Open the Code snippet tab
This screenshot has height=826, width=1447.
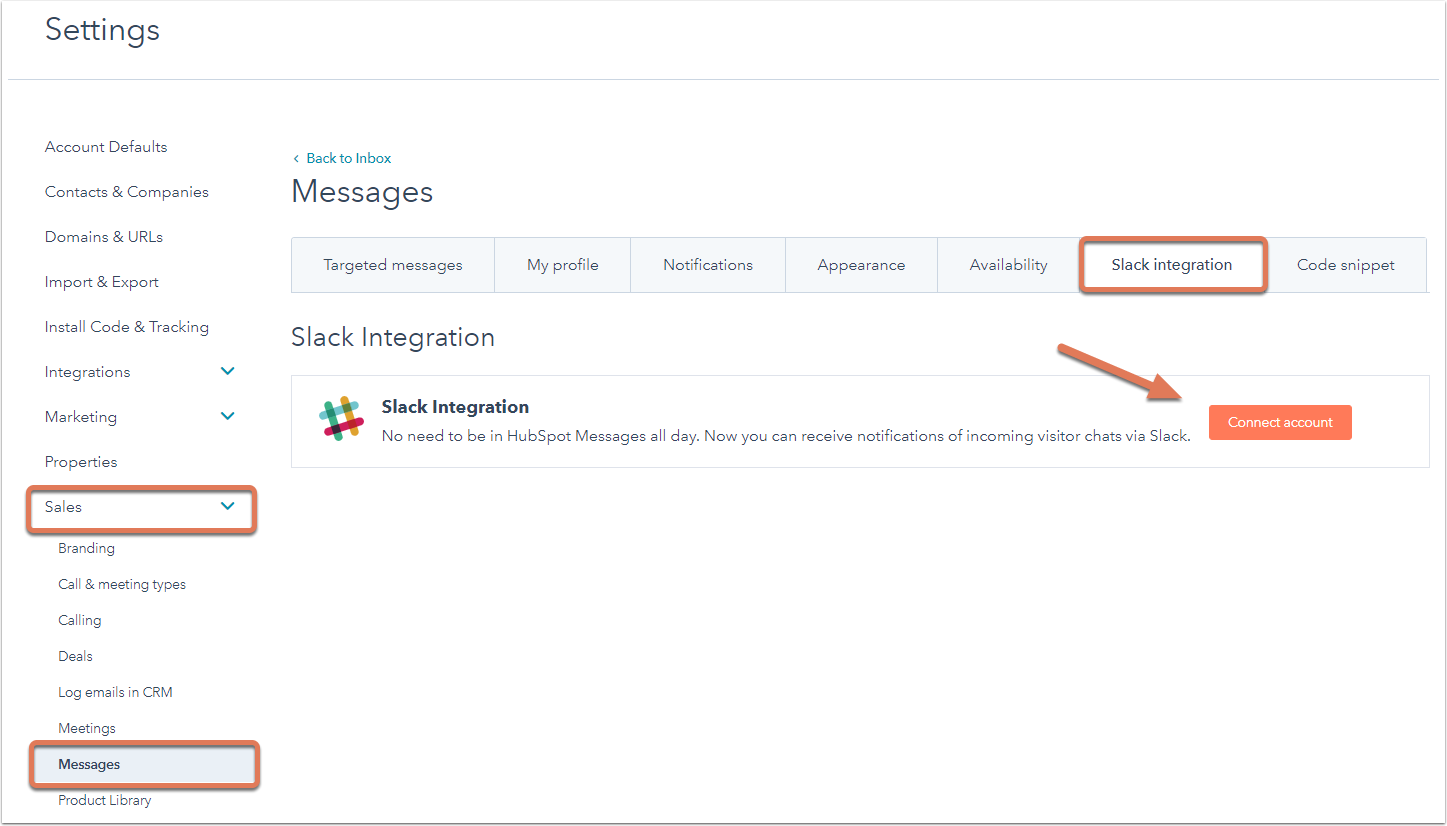1346,265
